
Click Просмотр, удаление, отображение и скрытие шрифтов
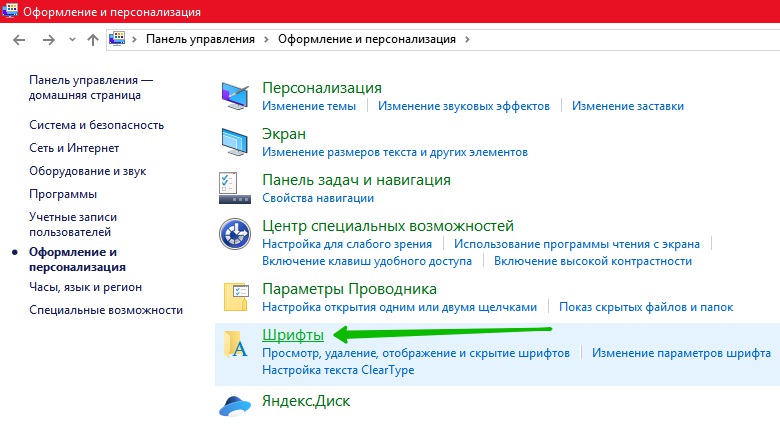pyautogui.click(x=416, y=353)
